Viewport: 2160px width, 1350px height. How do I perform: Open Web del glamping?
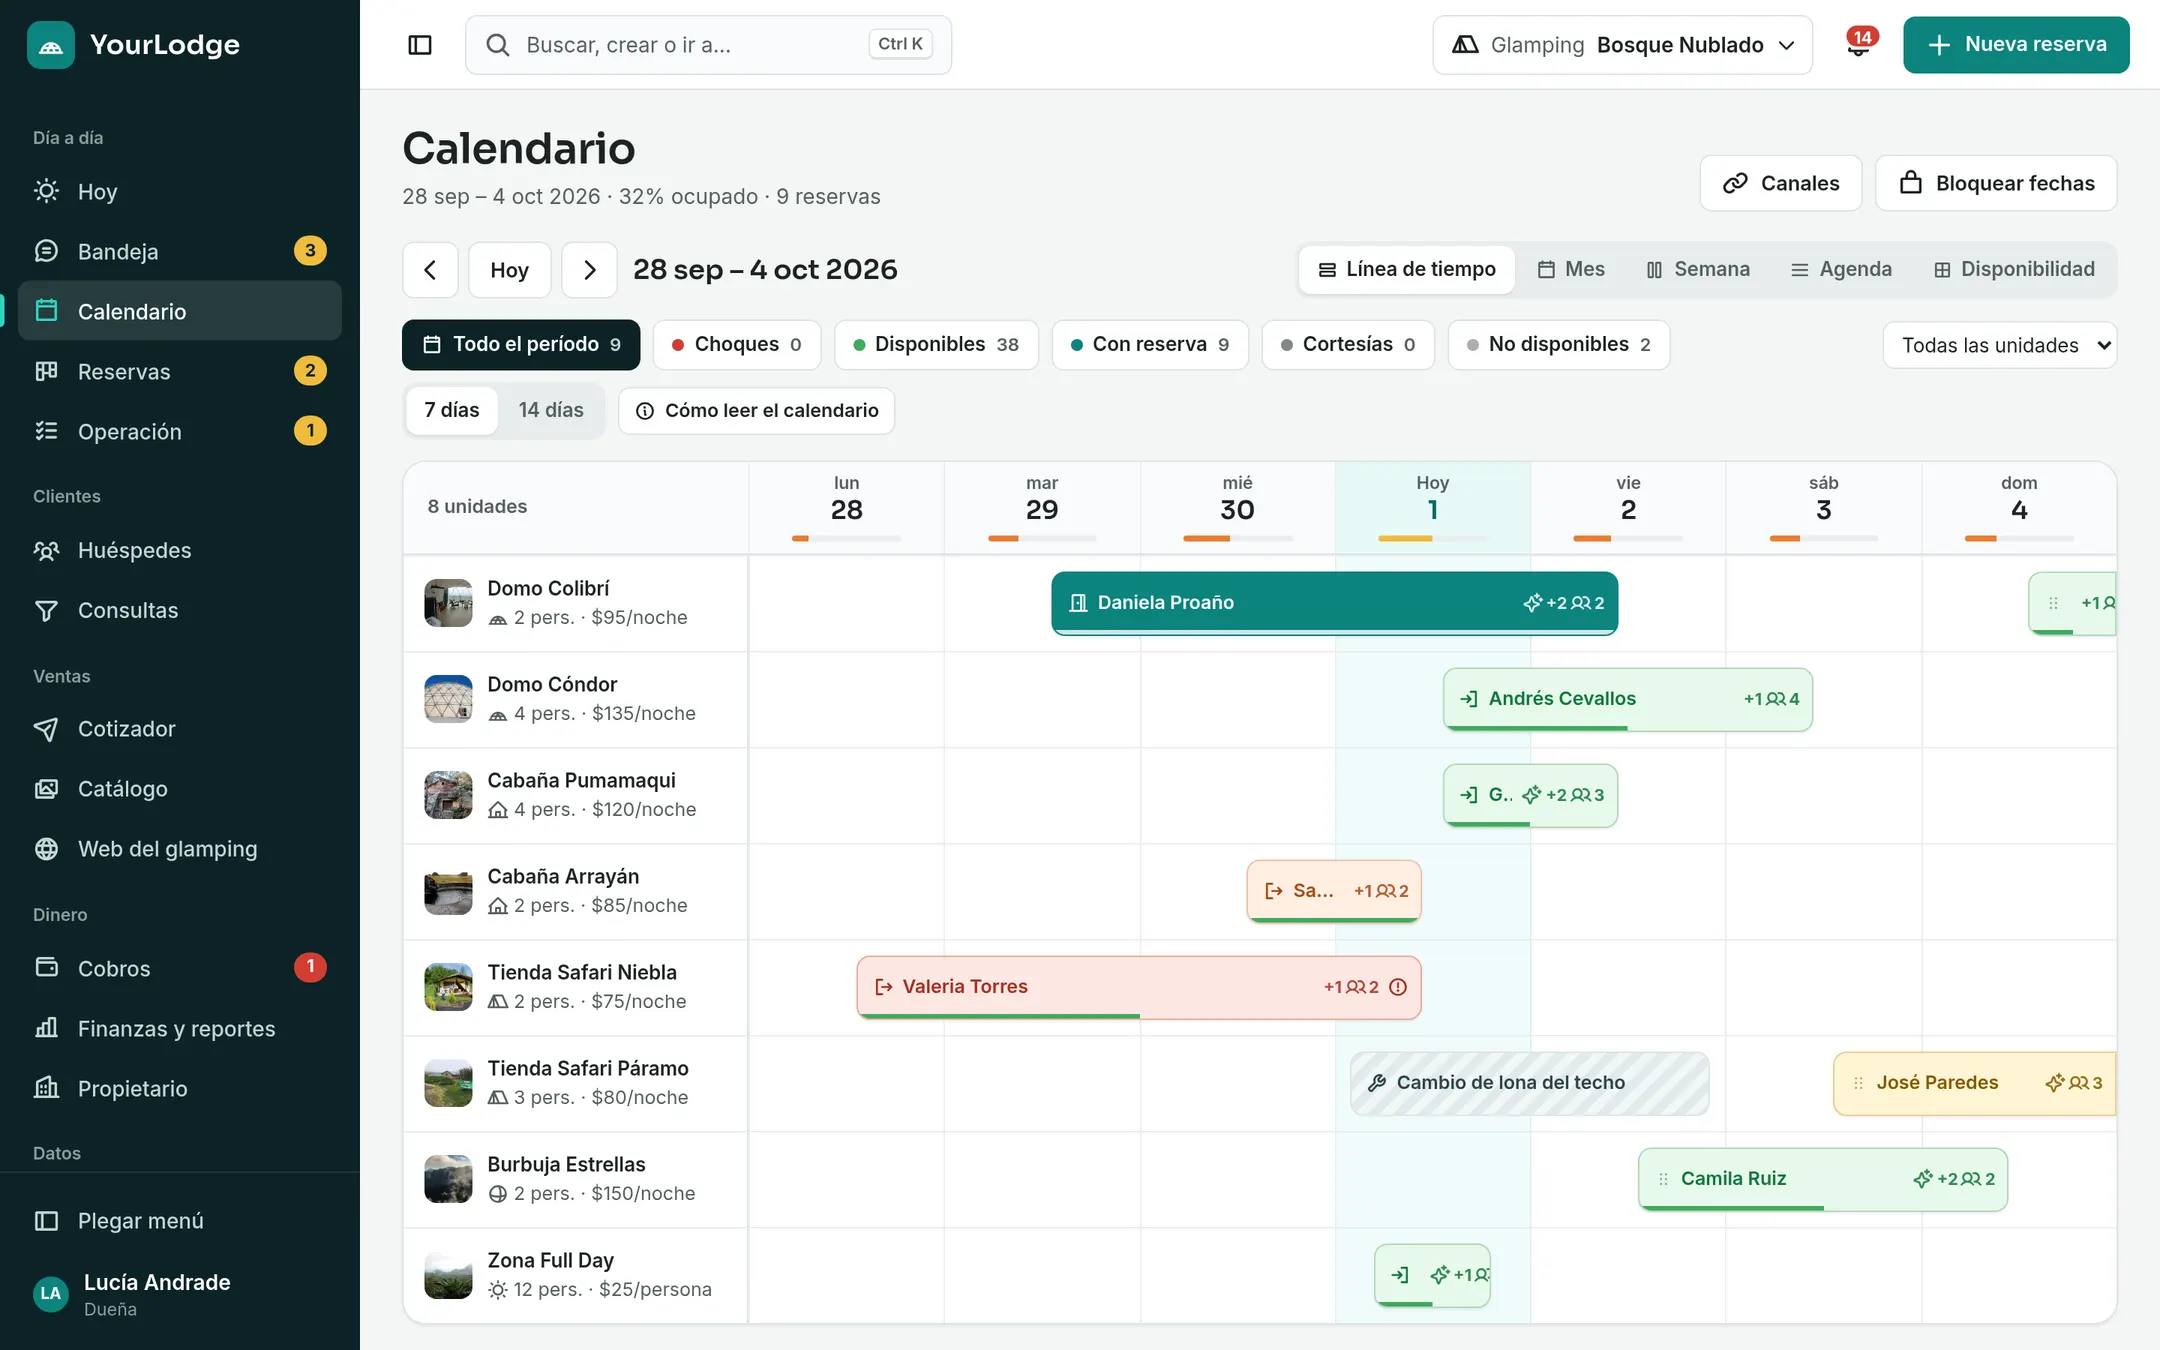click(180, 849)
